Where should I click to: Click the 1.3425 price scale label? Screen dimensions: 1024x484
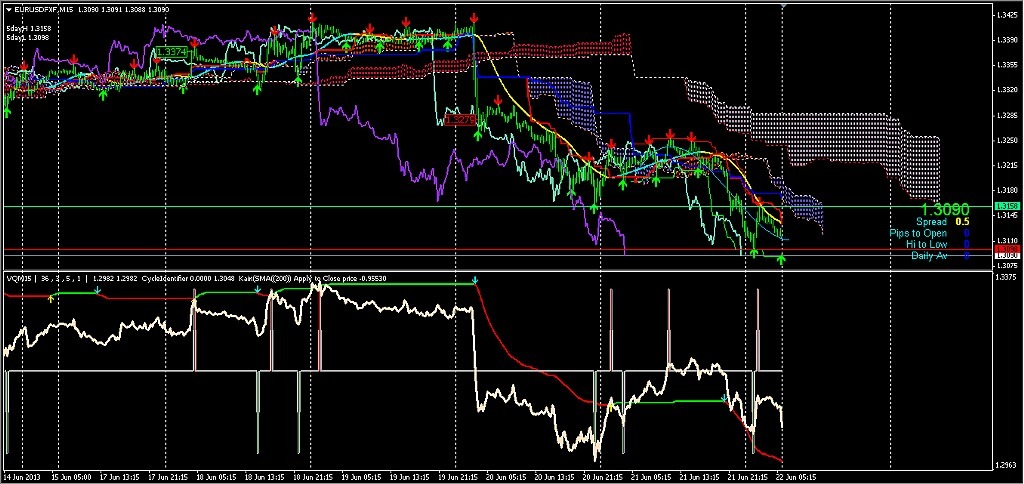click(1006, 15)
